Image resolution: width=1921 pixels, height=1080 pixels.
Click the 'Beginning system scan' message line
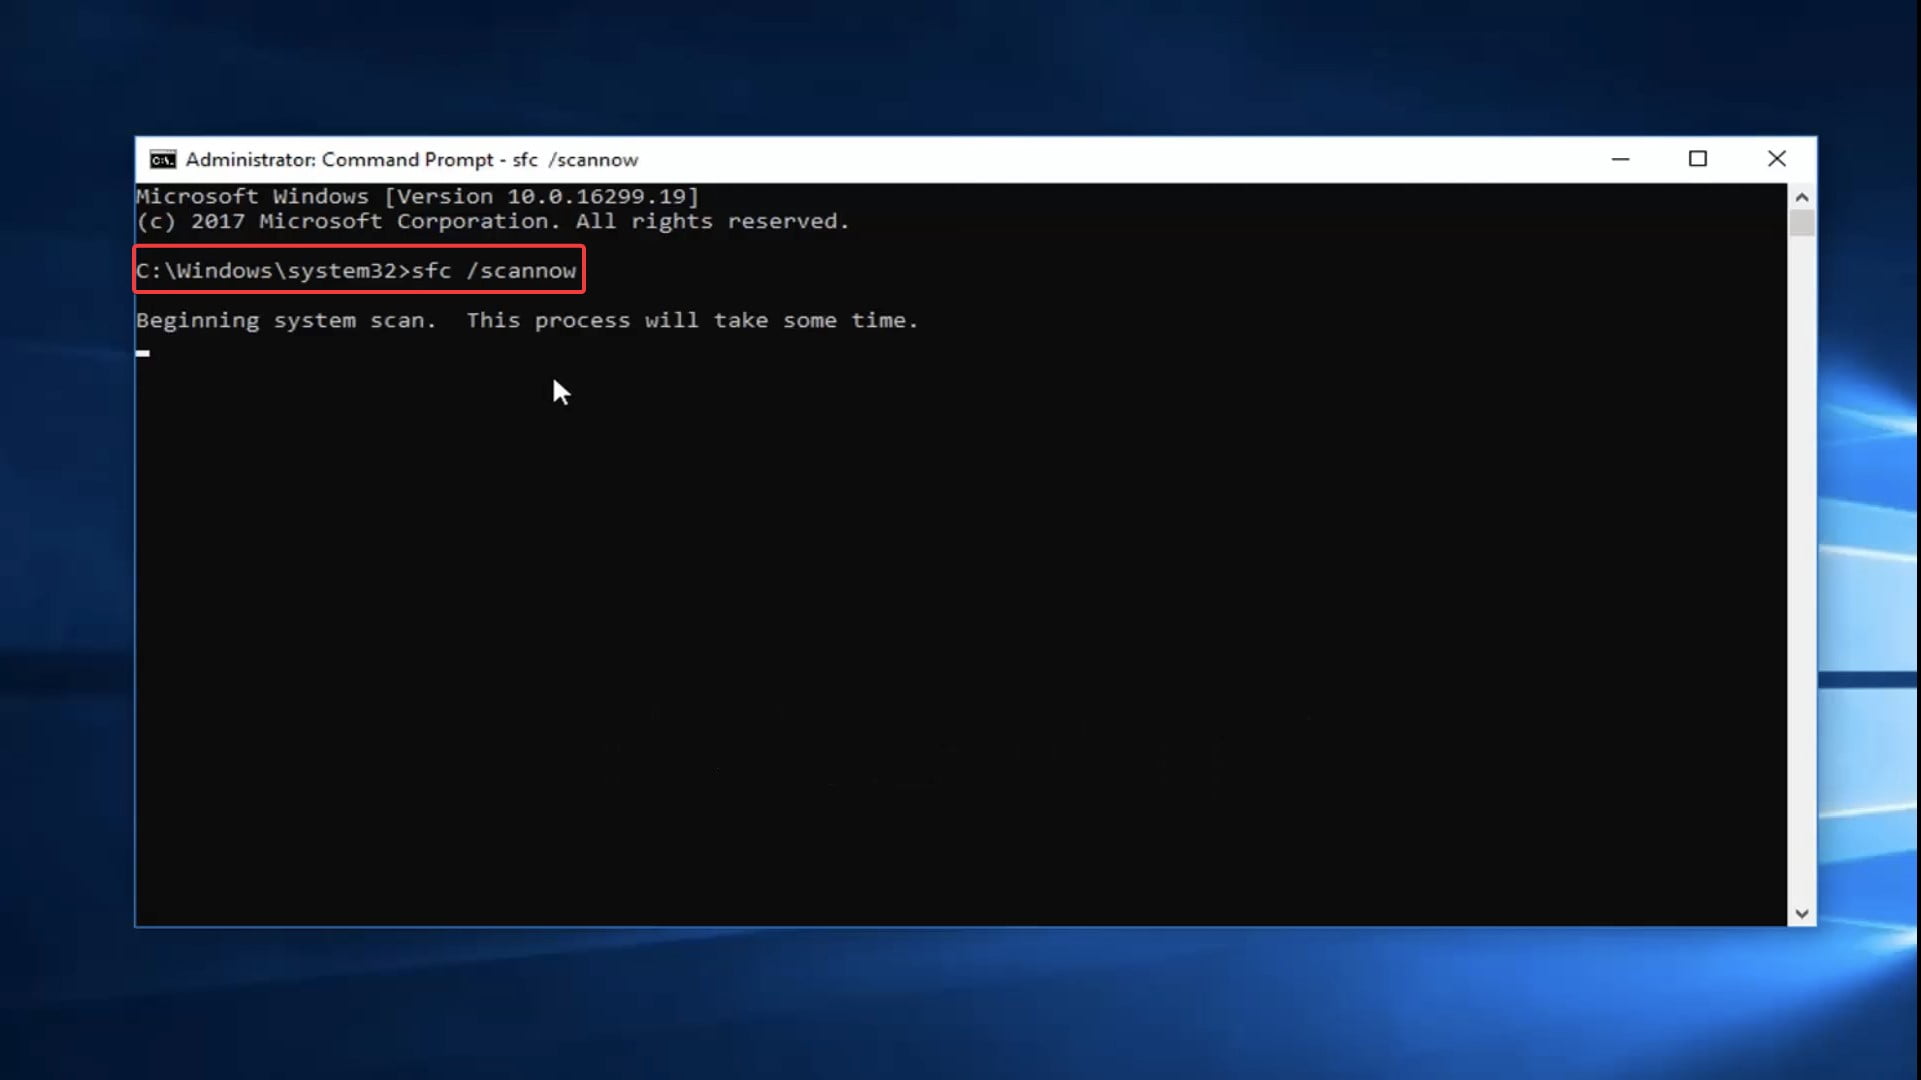tap(527, 321)
